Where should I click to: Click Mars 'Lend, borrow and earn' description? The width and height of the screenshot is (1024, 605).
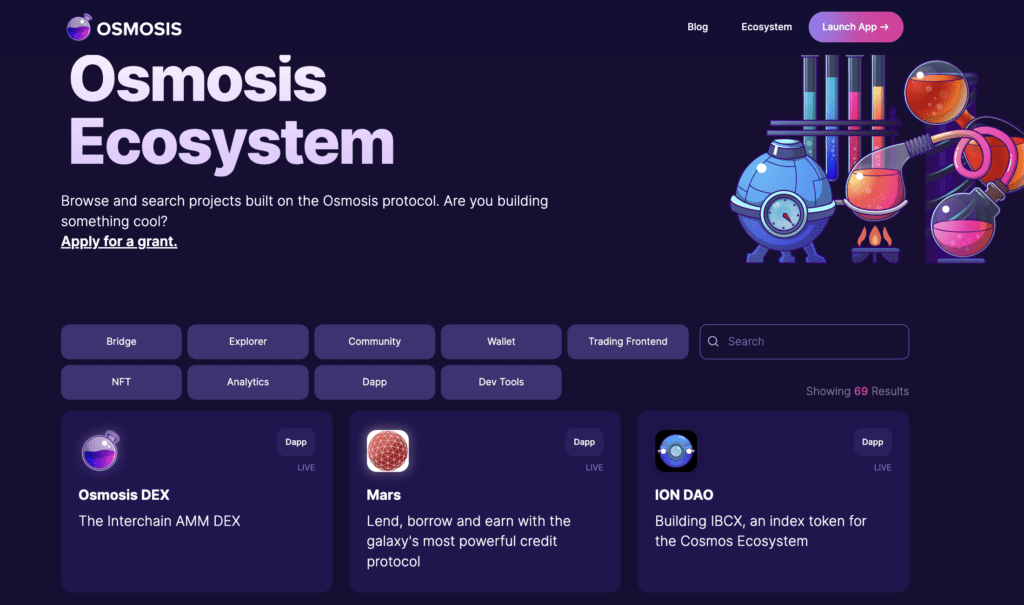point(468,541)
